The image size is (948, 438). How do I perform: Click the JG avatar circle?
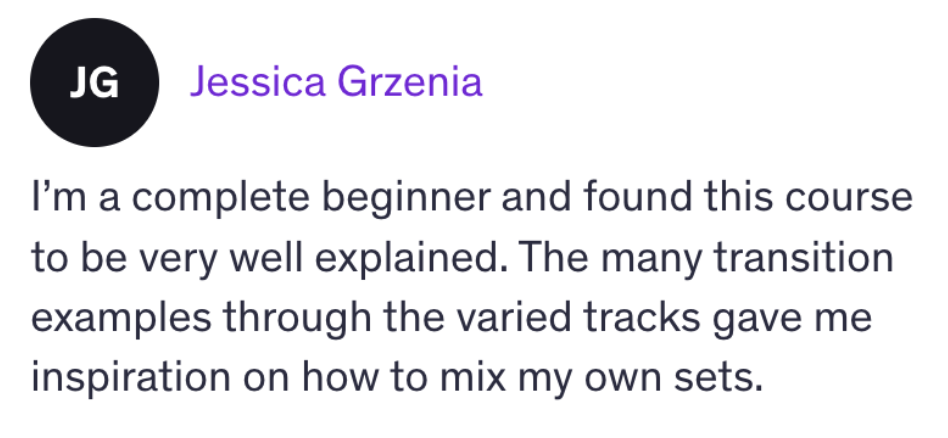pyautogui.click(x=94, y=82)
